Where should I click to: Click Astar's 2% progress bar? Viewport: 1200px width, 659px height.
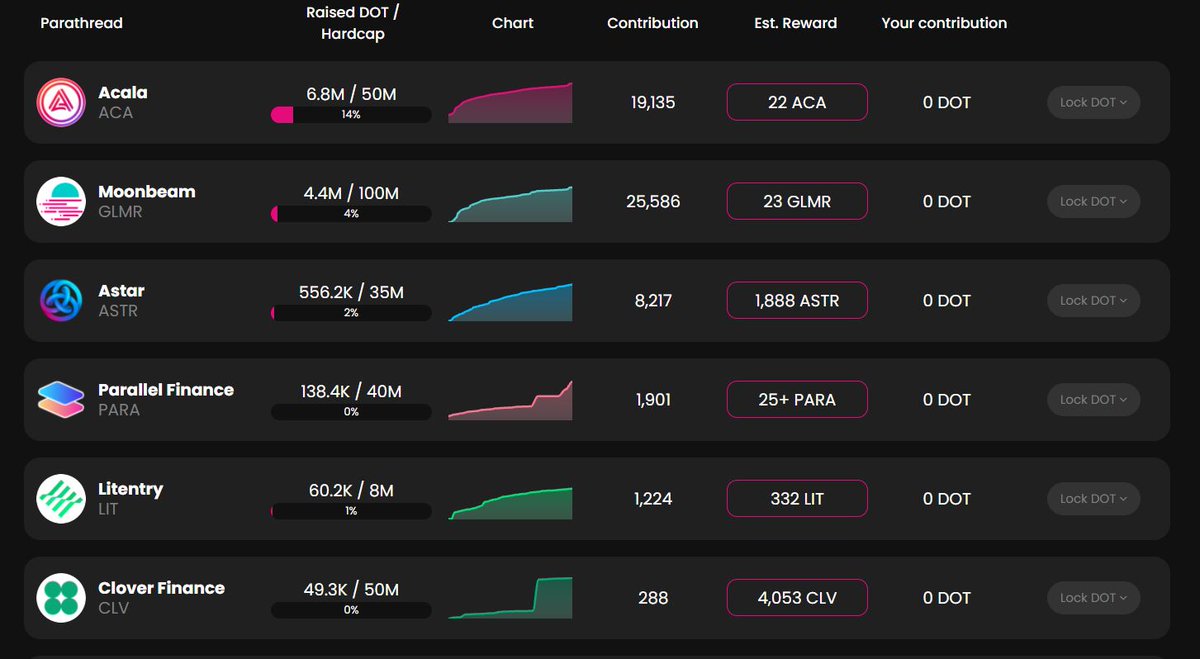(x=351, y=313)
